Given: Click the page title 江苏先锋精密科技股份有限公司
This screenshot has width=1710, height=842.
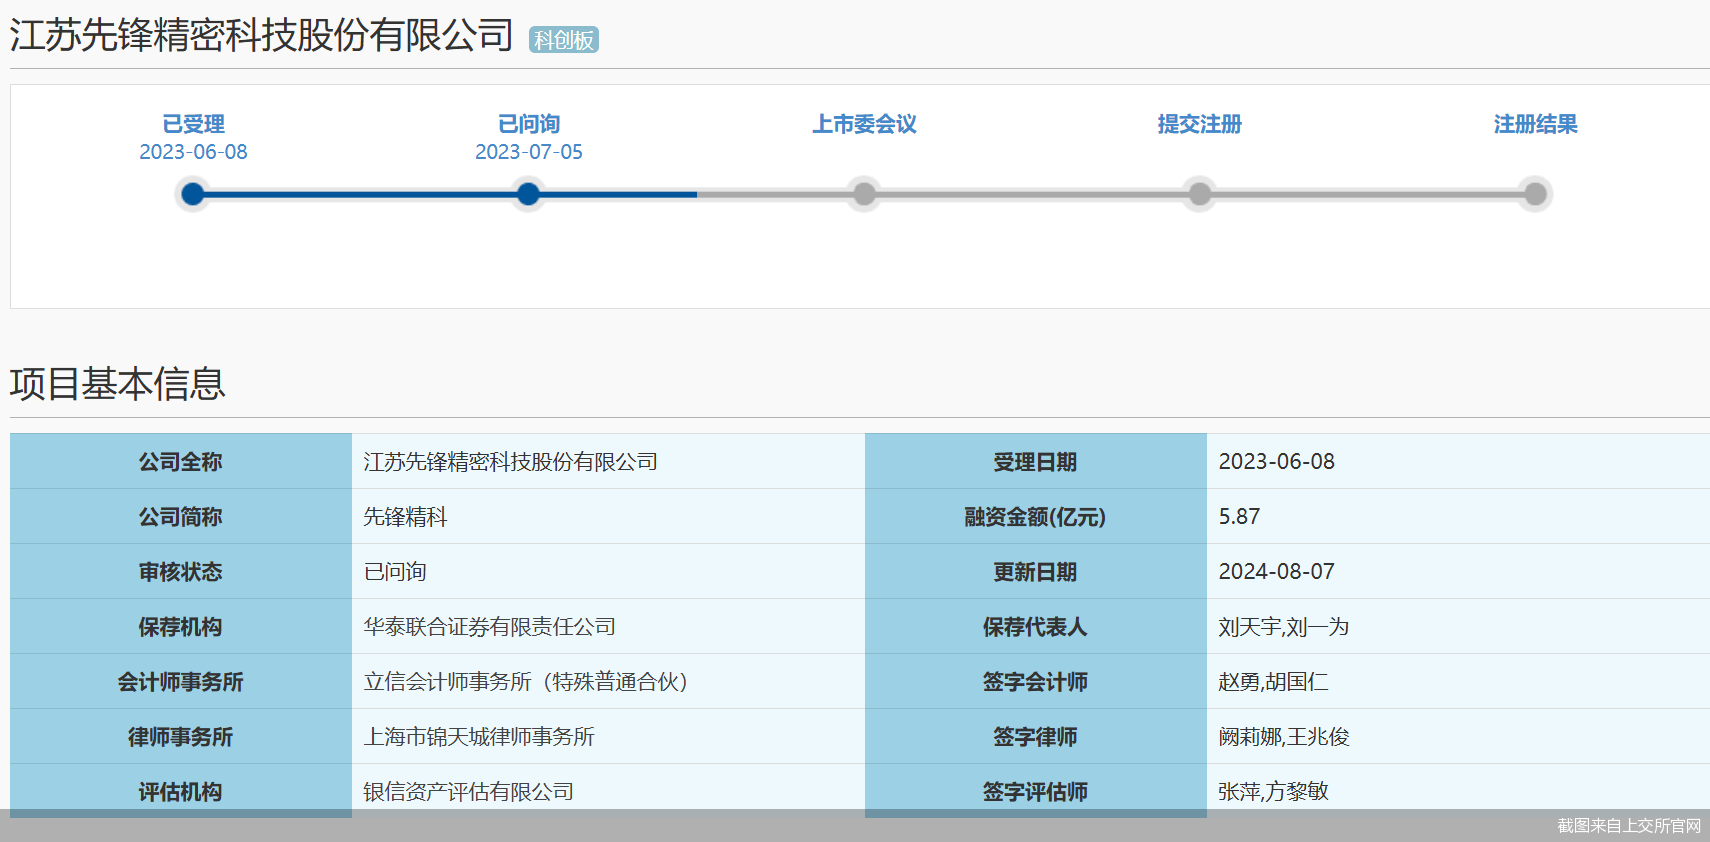Looking at the screenshot, I should click(261, 36).
